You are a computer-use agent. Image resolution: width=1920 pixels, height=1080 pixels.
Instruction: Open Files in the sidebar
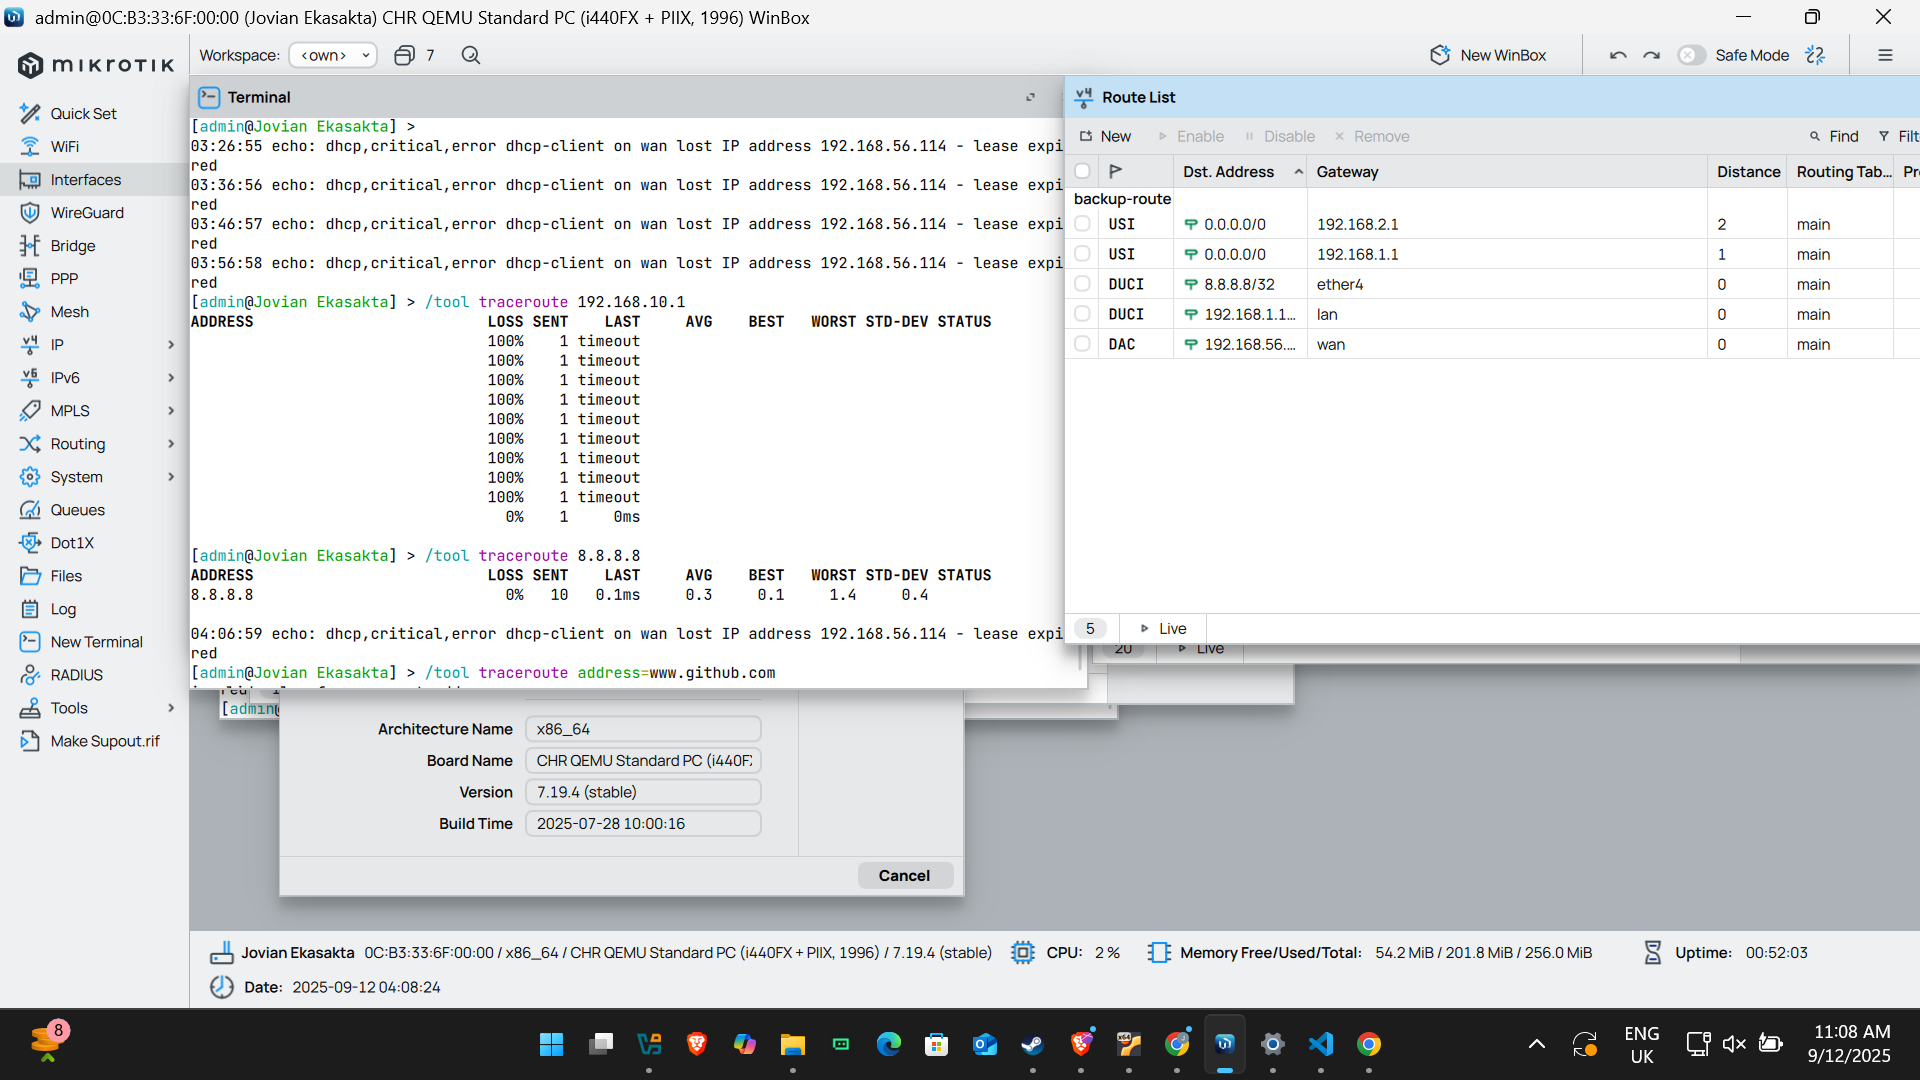coord(66,576)
